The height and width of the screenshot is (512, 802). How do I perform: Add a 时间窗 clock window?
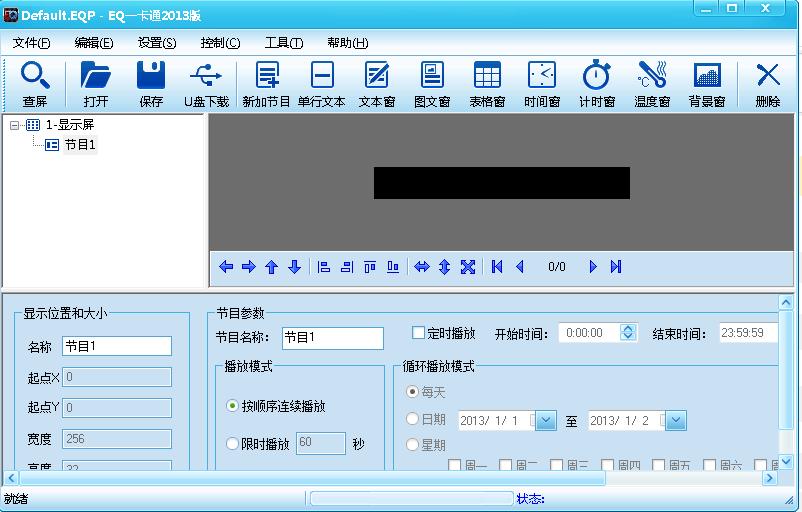[x=541, y=84]
